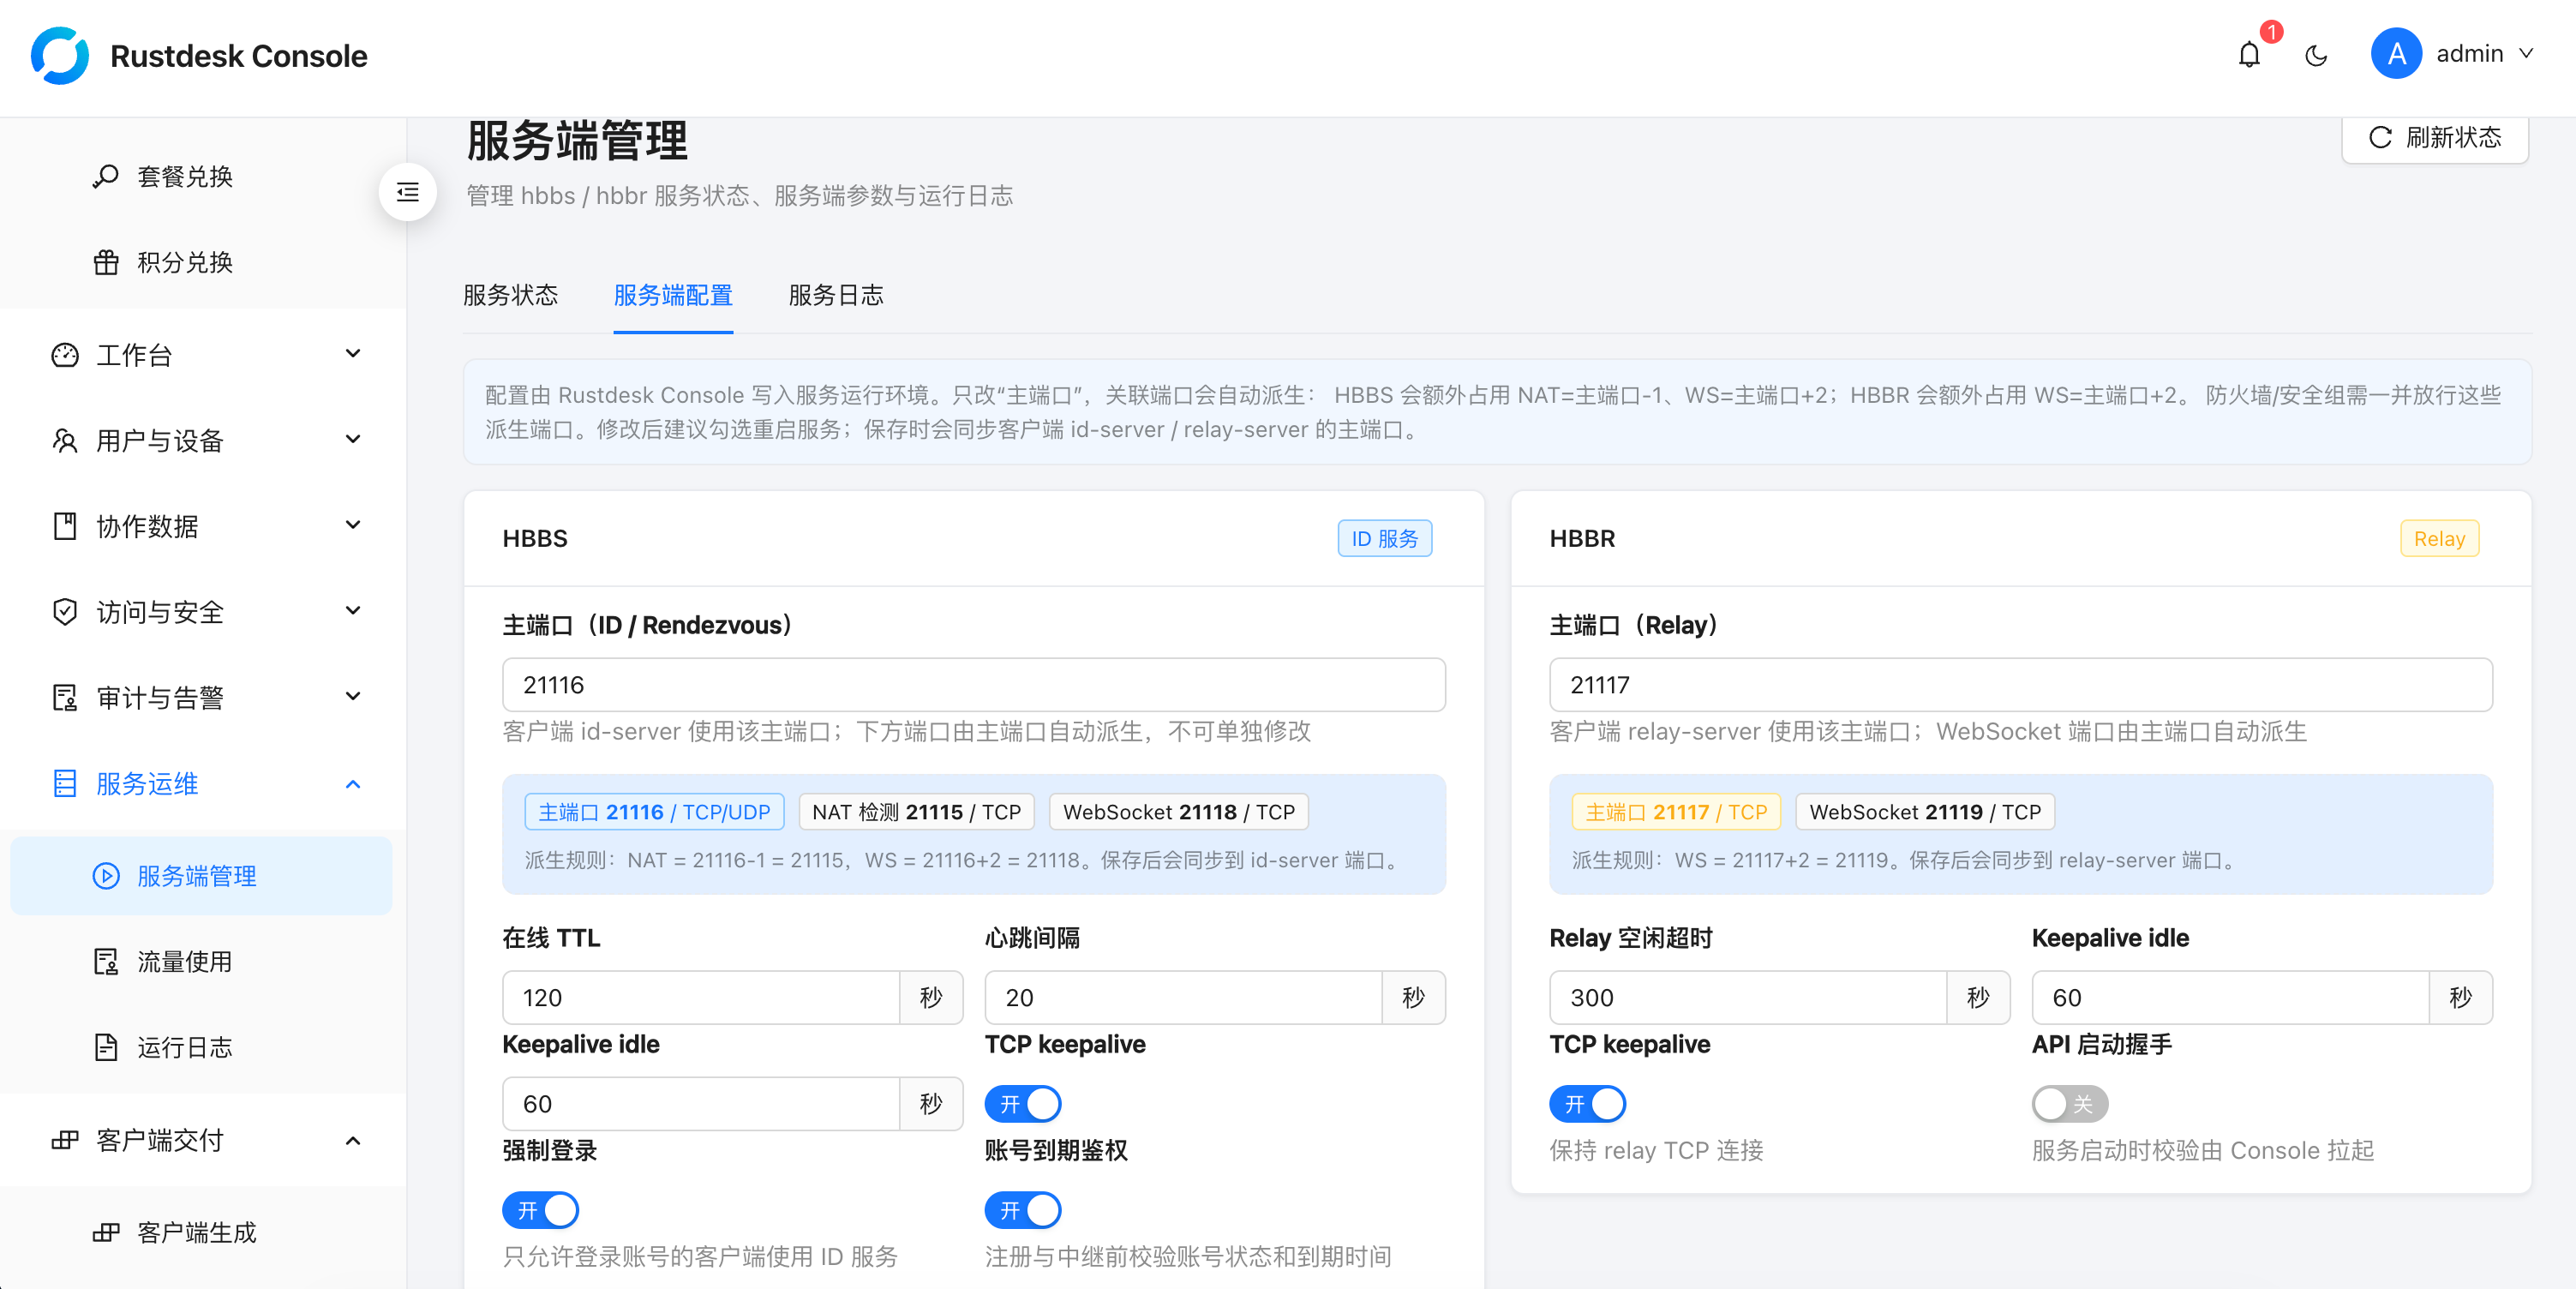Click the WebSocket 21118 / TCP tag
Screen dimensions: 2576x1289
(x=1178, y=811)
